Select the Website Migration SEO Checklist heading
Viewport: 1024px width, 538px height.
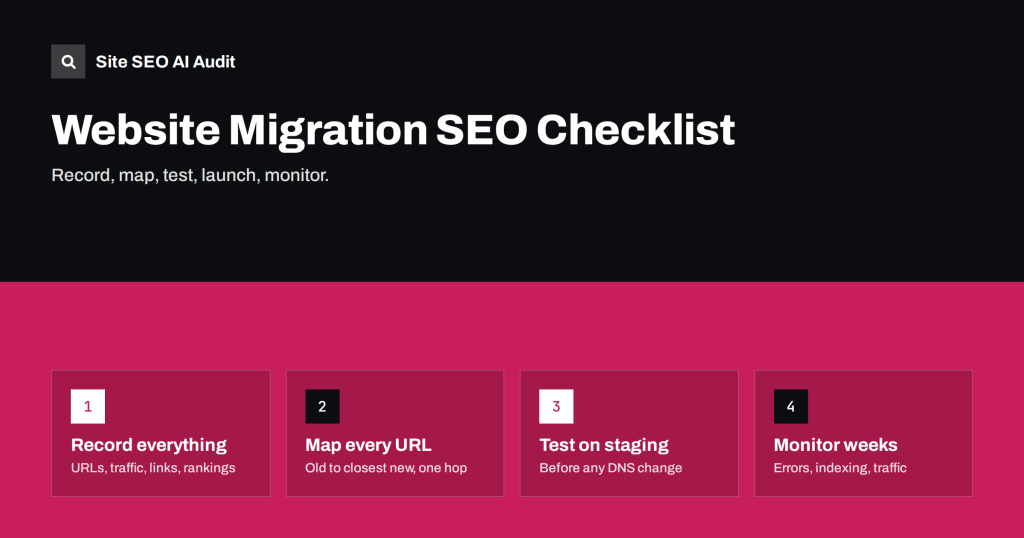(393, 130)
